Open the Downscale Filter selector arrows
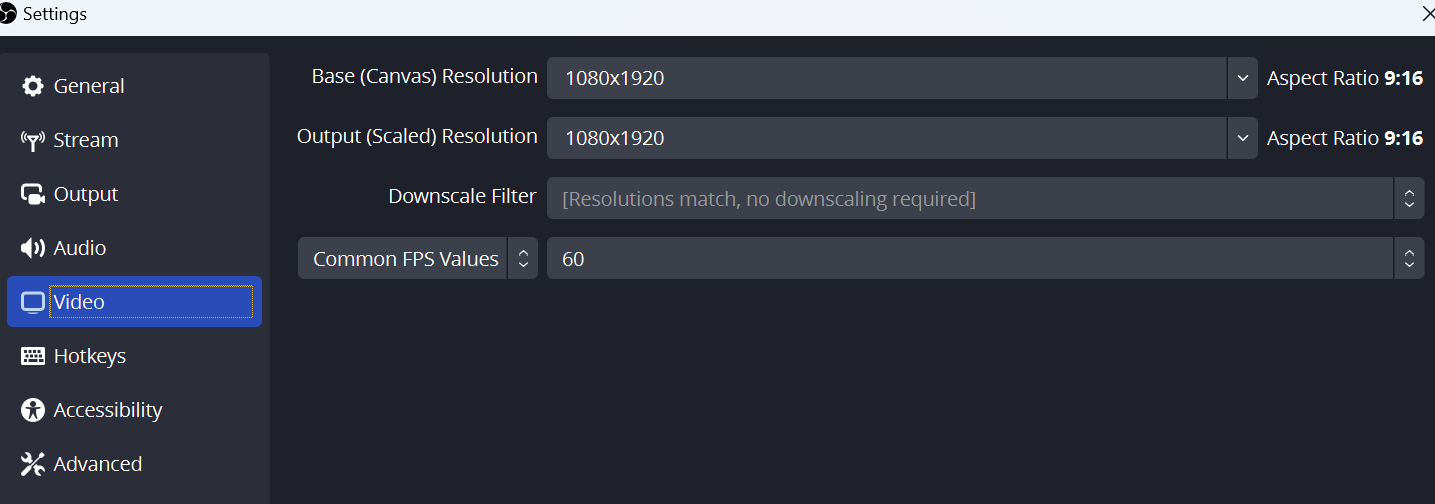This screenshot has height=504, width=1435. (x=1408, y=198)
